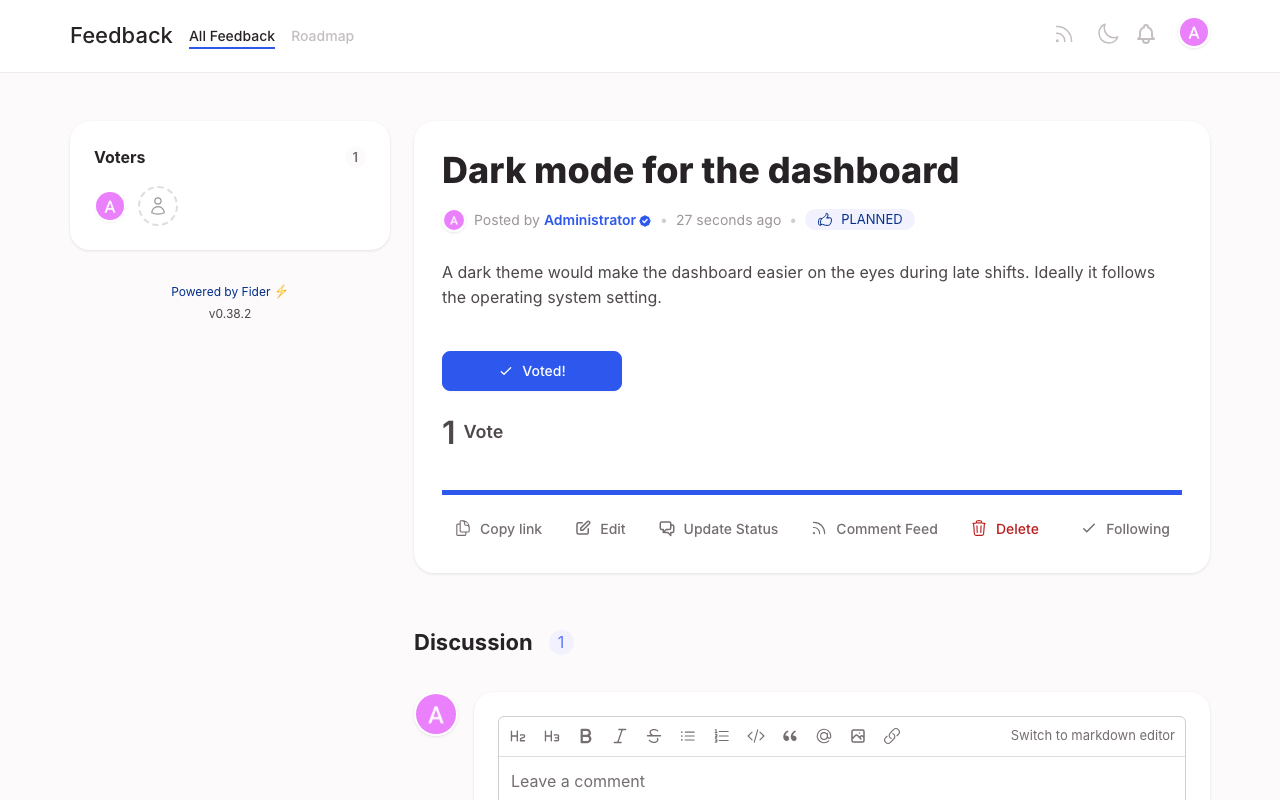Screen dimensions: 1280x800
Task: Switch to All Feedback tab
Action: (x=232, y=36)
